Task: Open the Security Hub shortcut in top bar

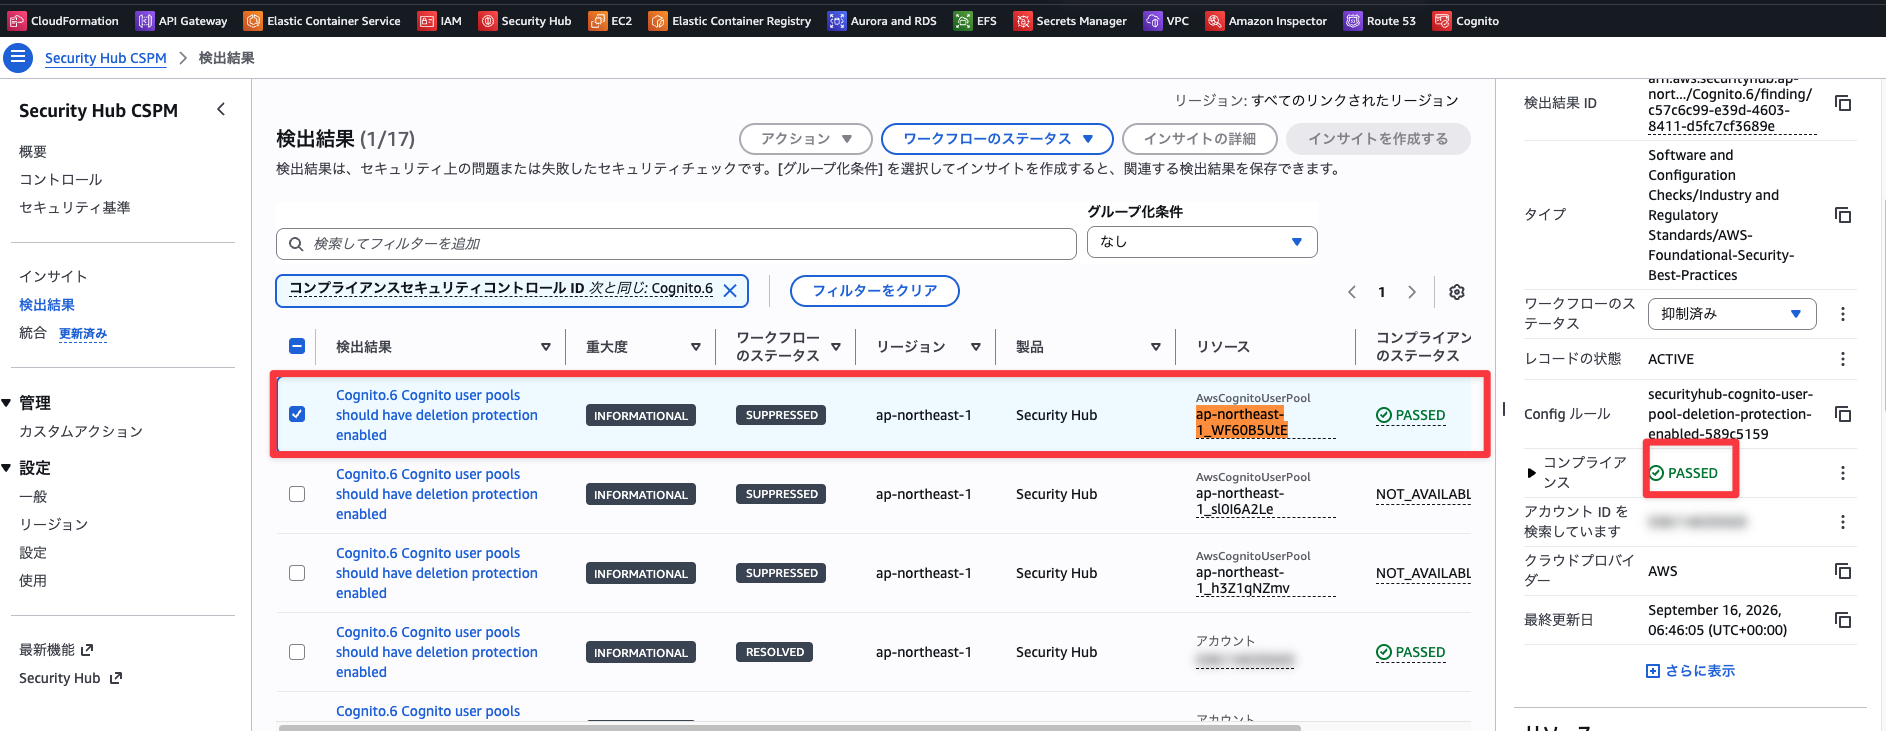Action: coord(525,21)
